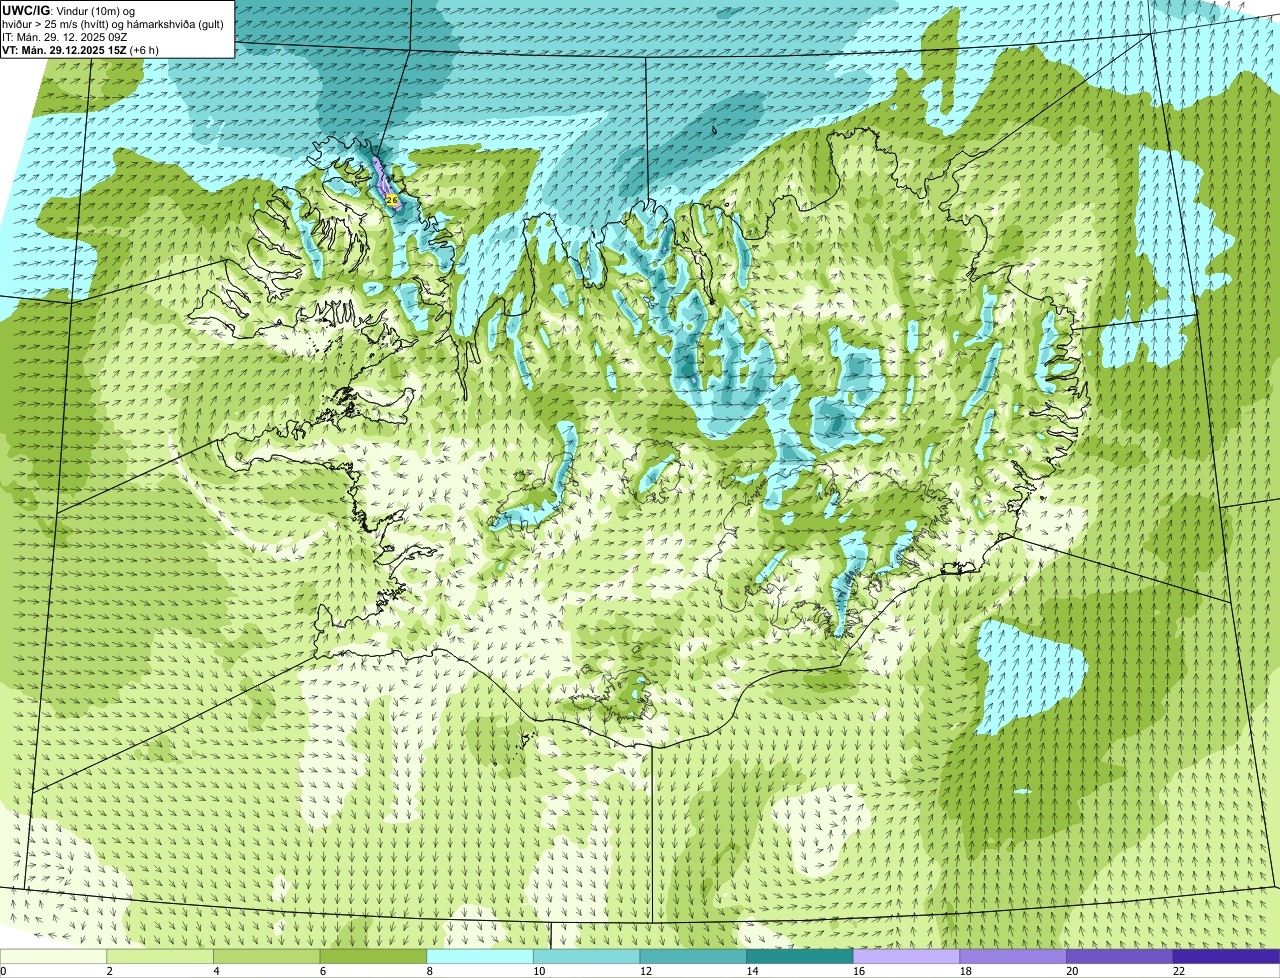Click the color scale label '14'

(x=752, y=971)
